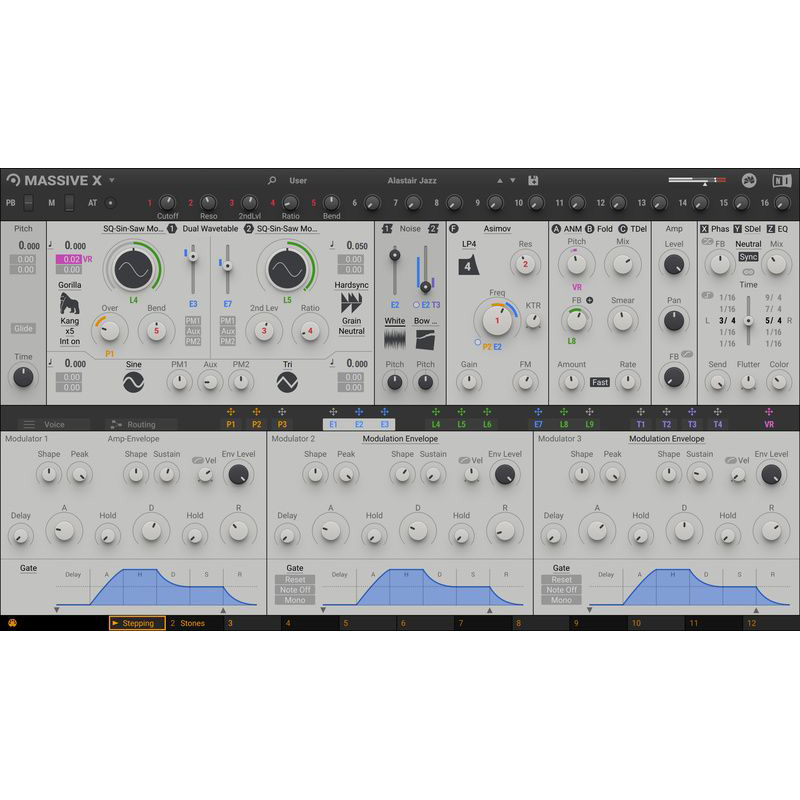Viewport: 800px width, 800px height.
Task: Click the Hardsync mode arrows icon
Action: pos(352,303)
